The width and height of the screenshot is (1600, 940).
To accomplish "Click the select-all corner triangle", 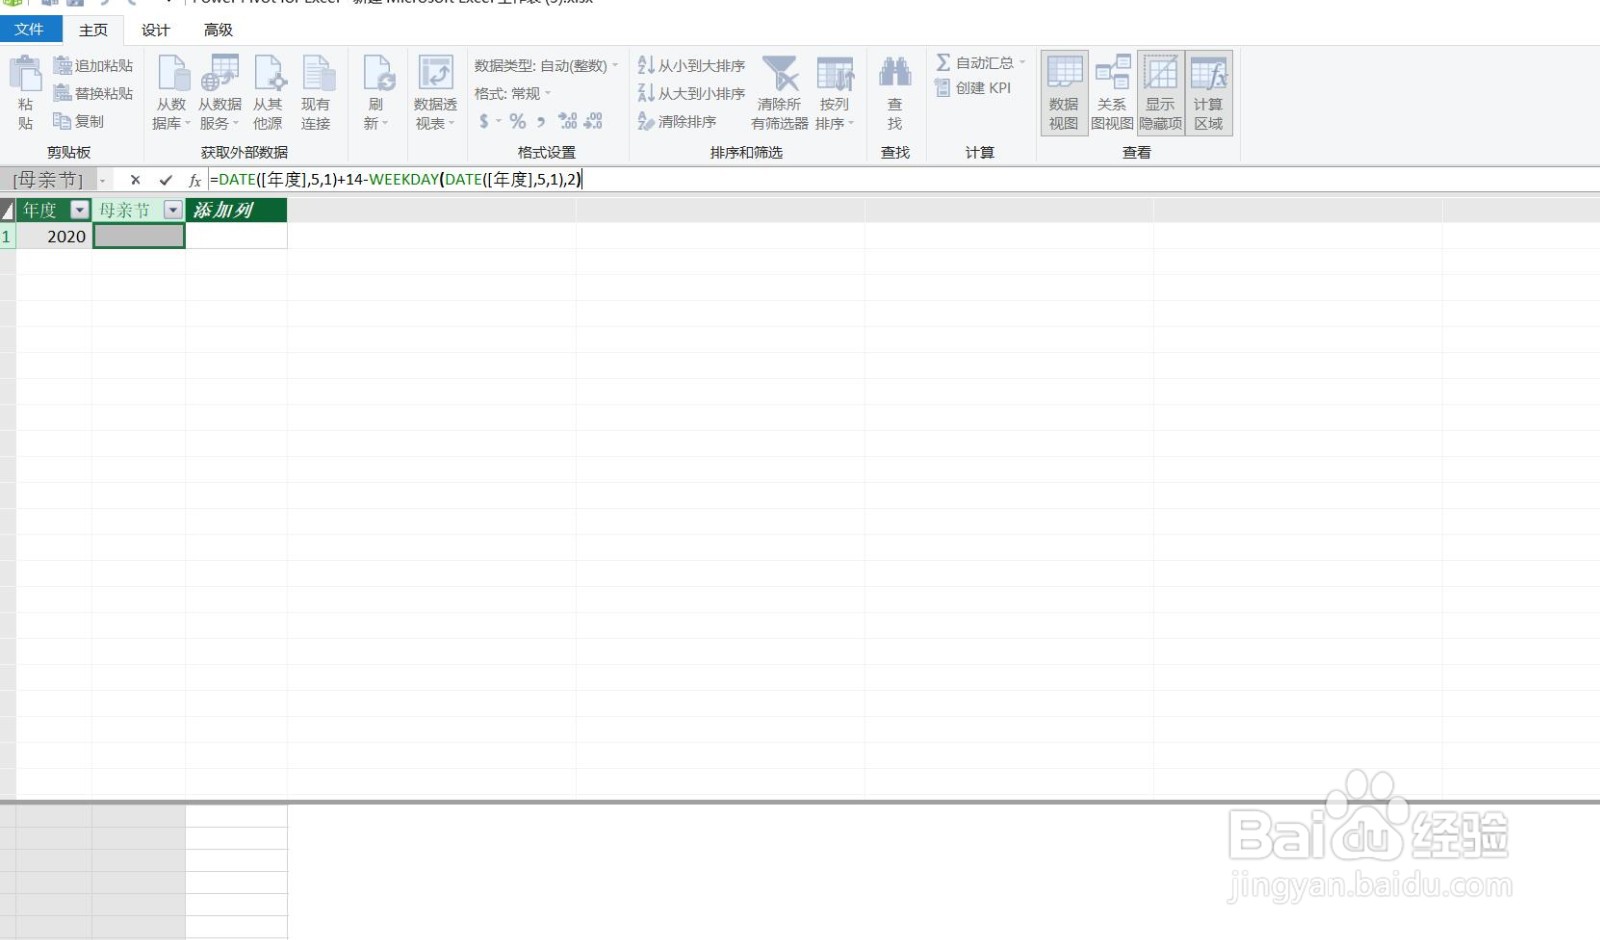I will [x=7, y=210].
